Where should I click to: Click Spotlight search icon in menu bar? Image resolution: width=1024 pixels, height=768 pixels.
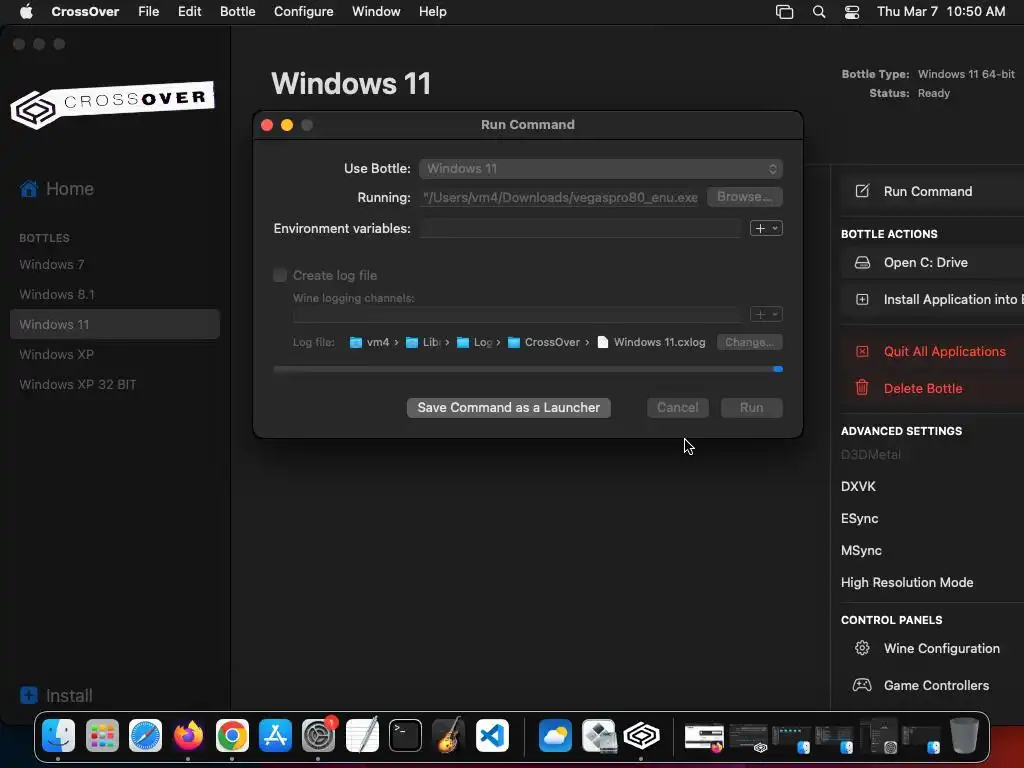pyautogui.click(x=818, y=12)
